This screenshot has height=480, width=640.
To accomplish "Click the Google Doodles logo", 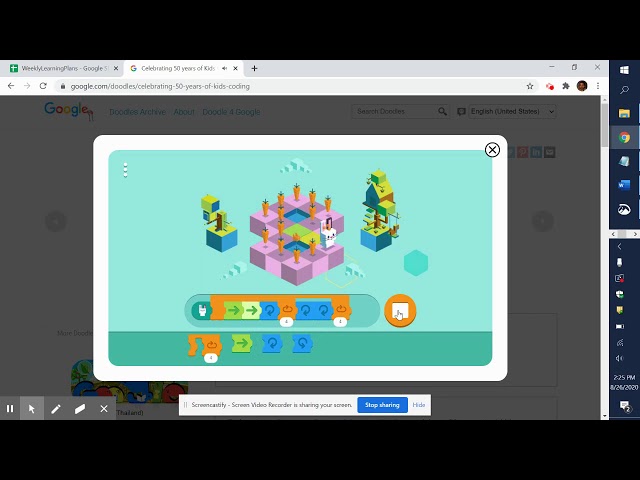I will tap(69, 111).
